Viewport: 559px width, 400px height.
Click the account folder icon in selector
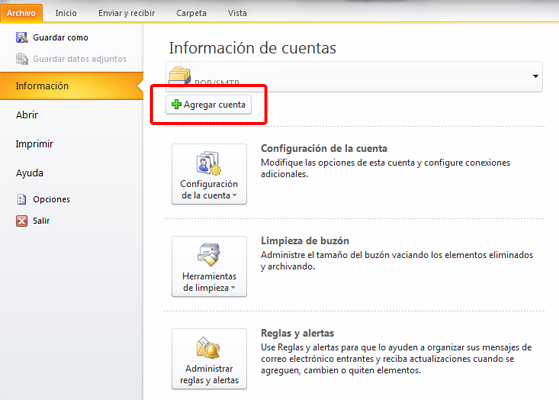pyautogui.click(x=179, y=76)
